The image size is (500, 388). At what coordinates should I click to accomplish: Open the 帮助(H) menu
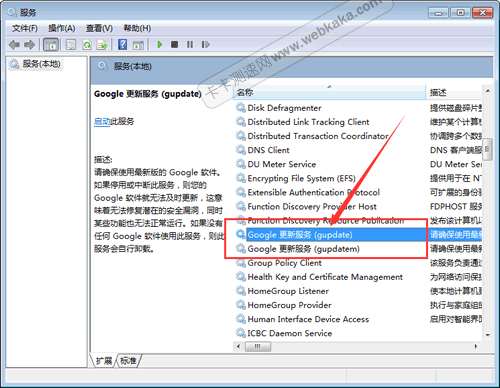click(137, 28)
